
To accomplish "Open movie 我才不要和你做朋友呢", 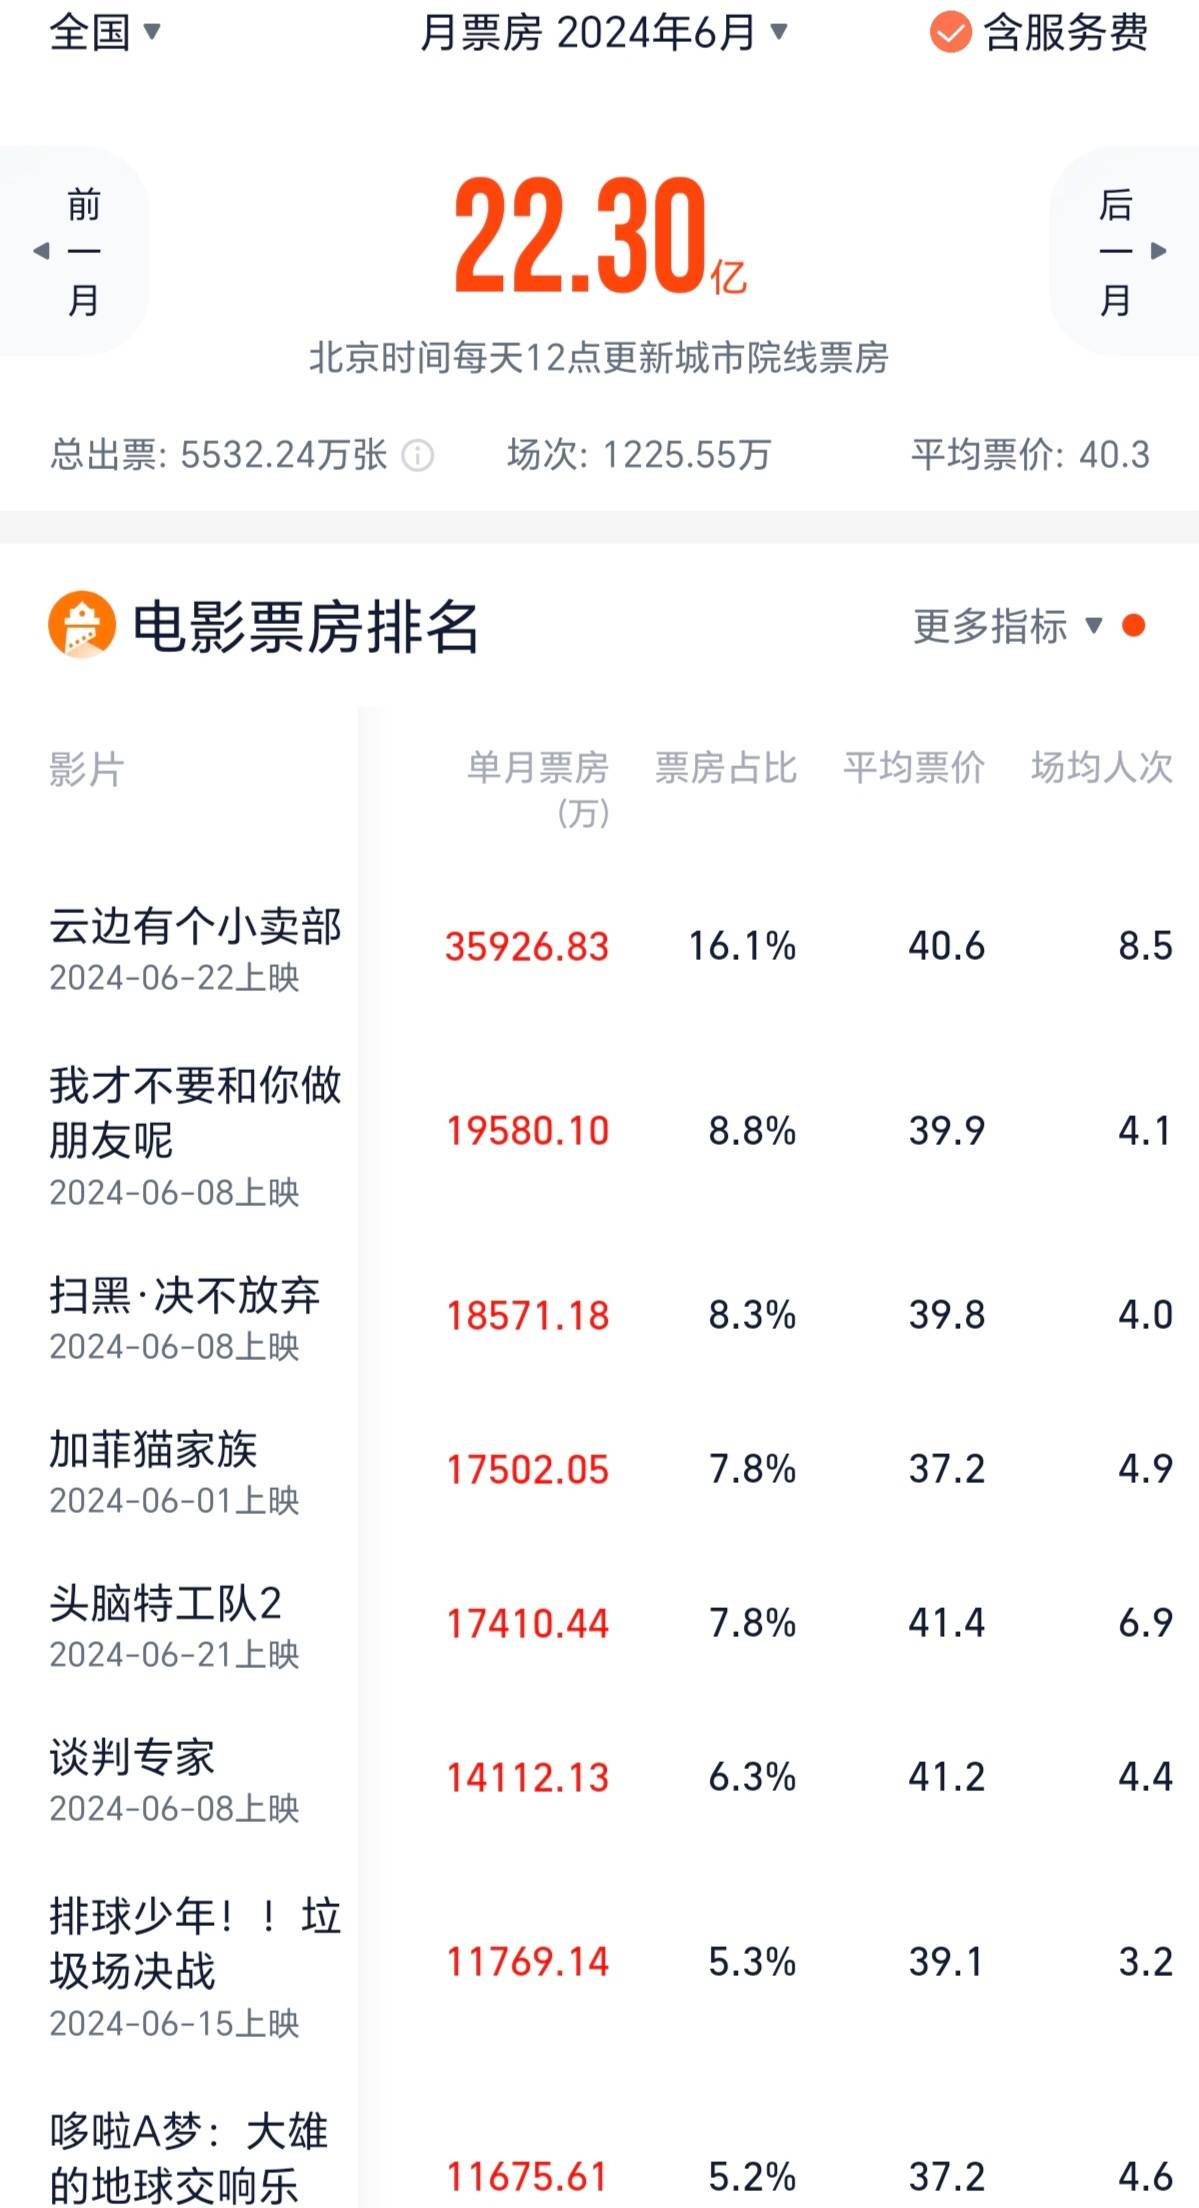I will point(195,1111).
